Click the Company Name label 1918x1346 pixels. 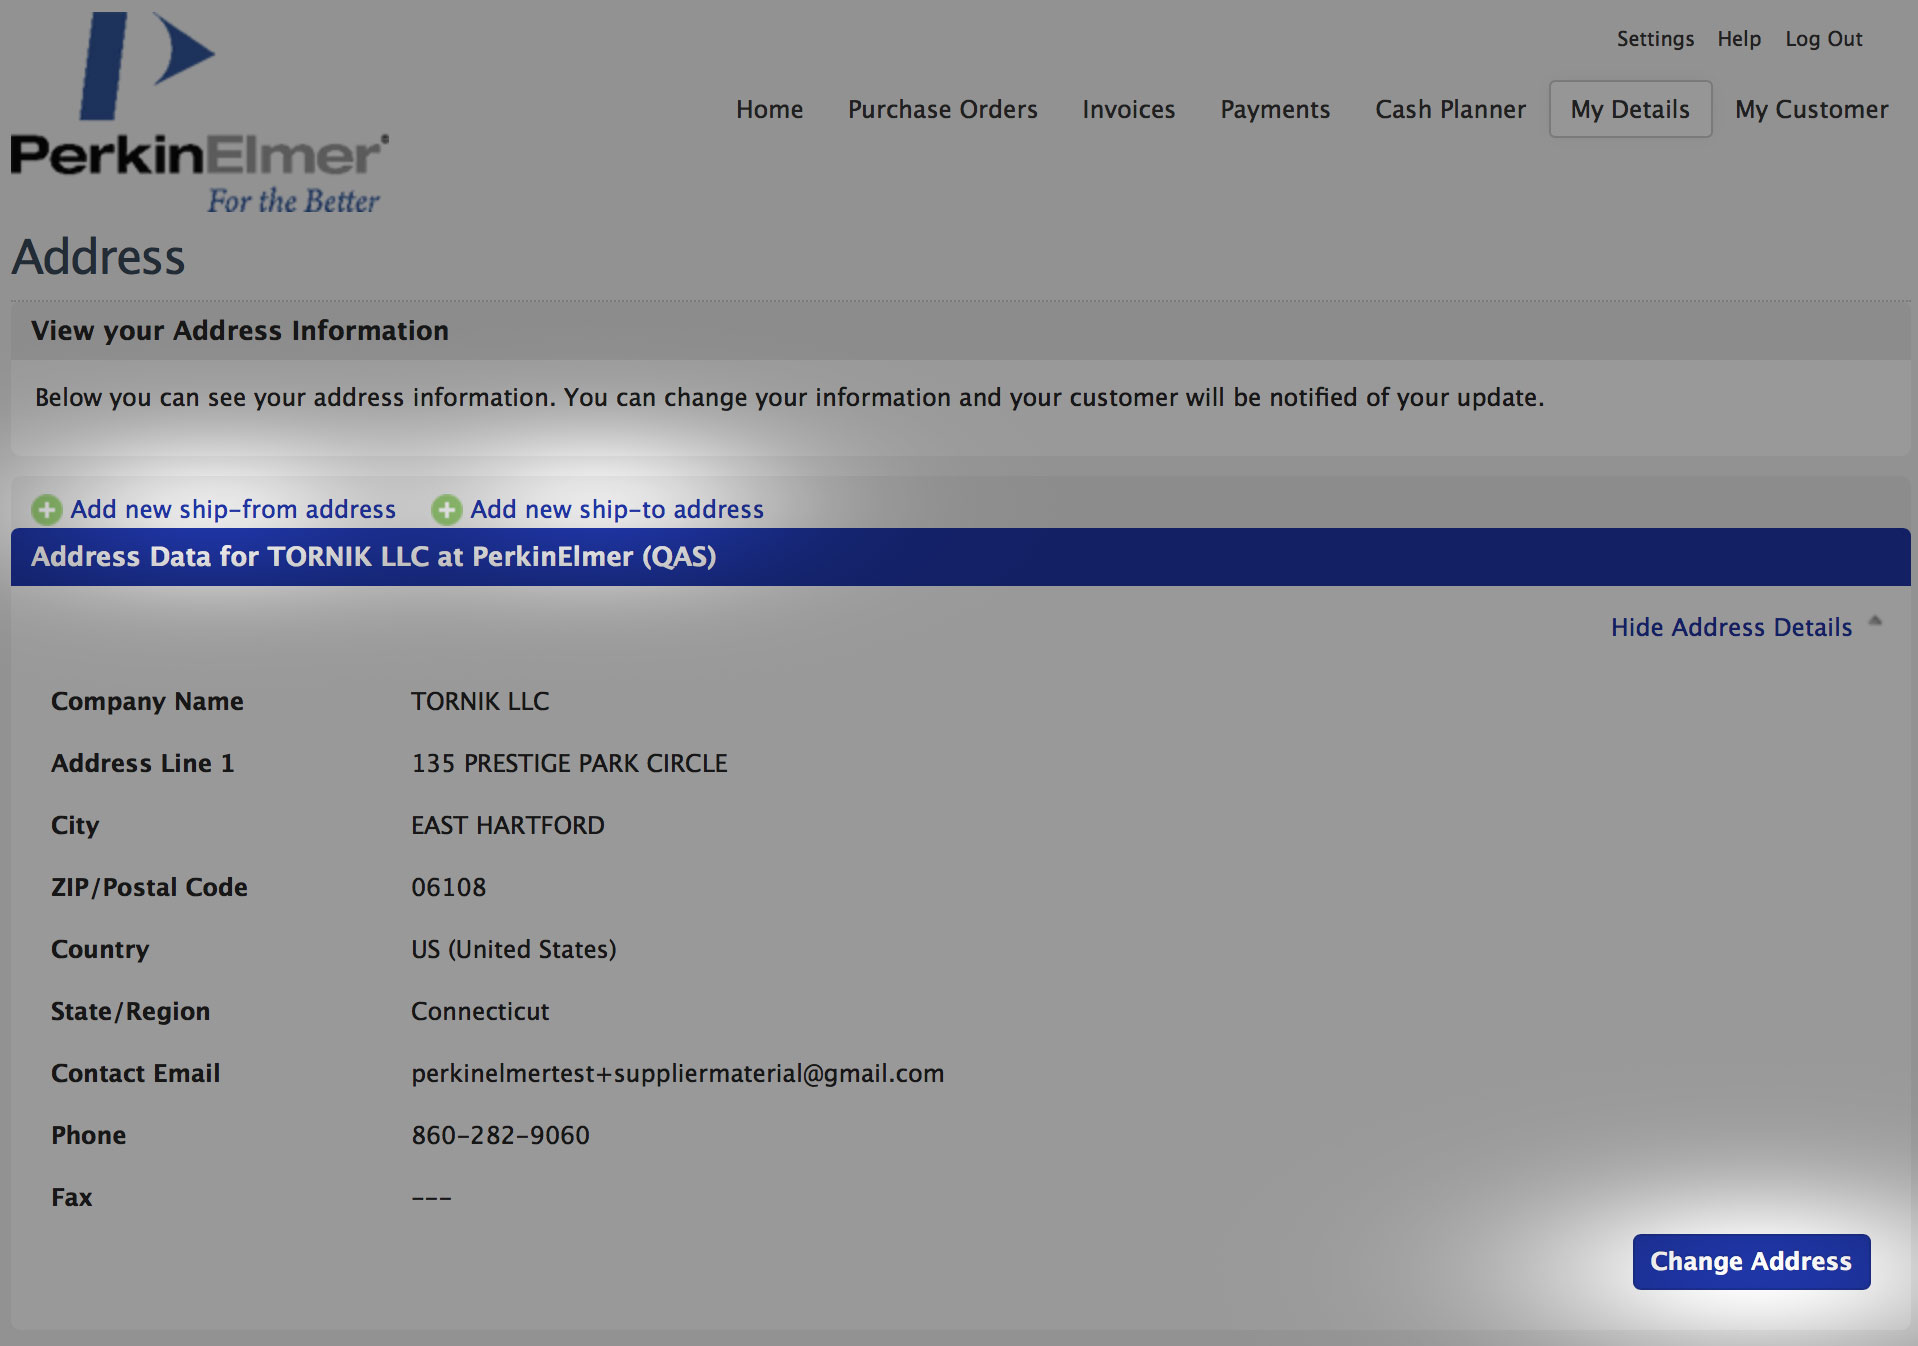147,701
